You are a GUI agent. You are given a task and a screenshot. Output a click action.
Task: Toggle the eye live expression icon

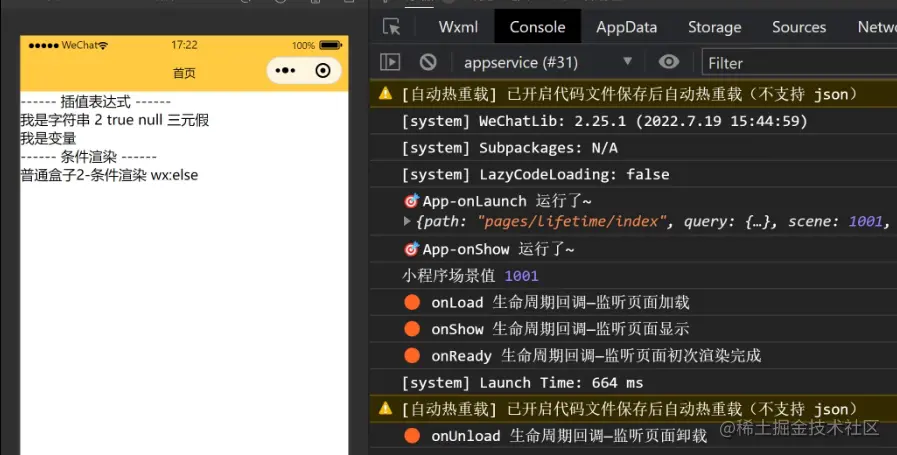(x=668, y=62)
